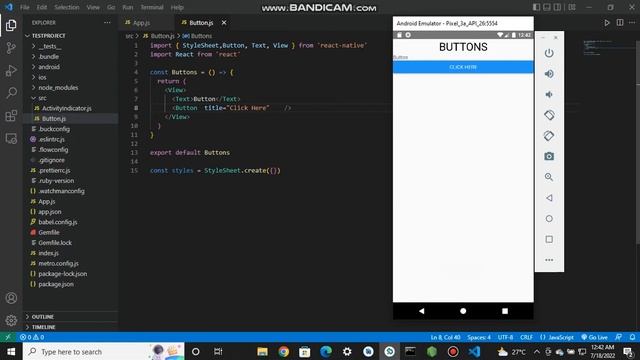Toggle the panel layout icon
Image resolution: width=640 pixels, height=360 pixels.
tap(547, 7)
